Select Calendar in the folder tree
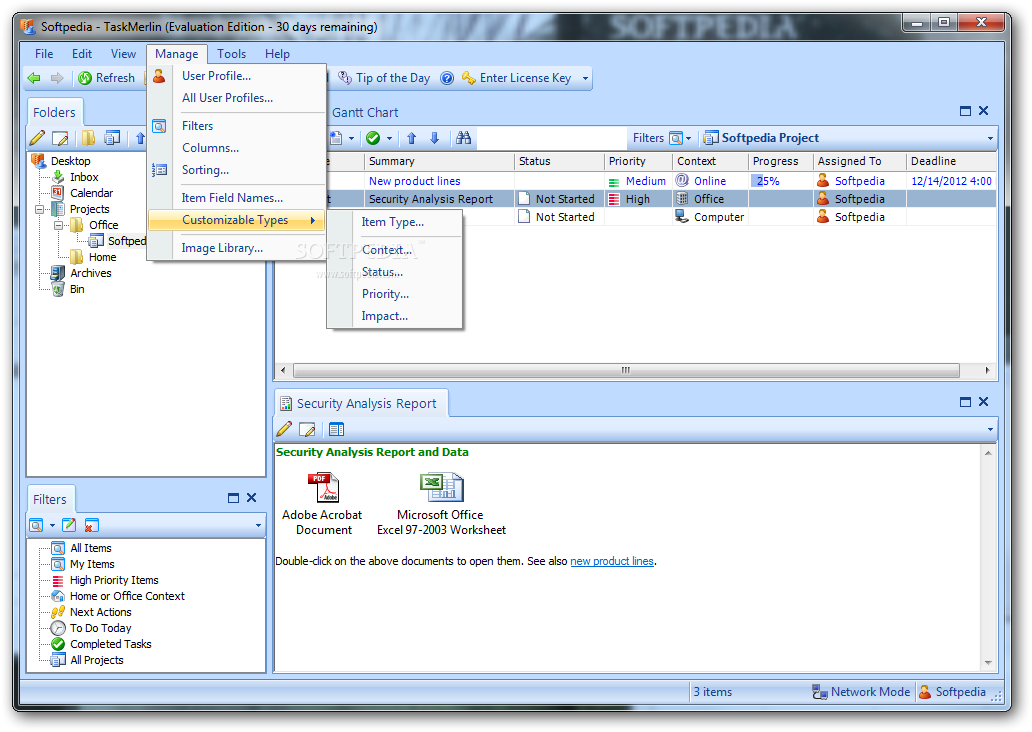The image size is (1032, 732). click(91, 193)
